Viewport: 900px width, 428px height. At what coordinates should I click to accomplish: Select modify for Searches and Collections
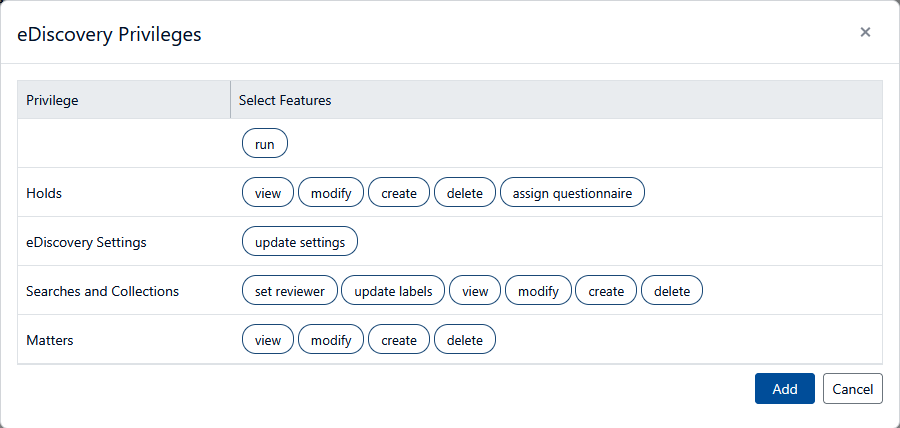click(x=538, y=291)
